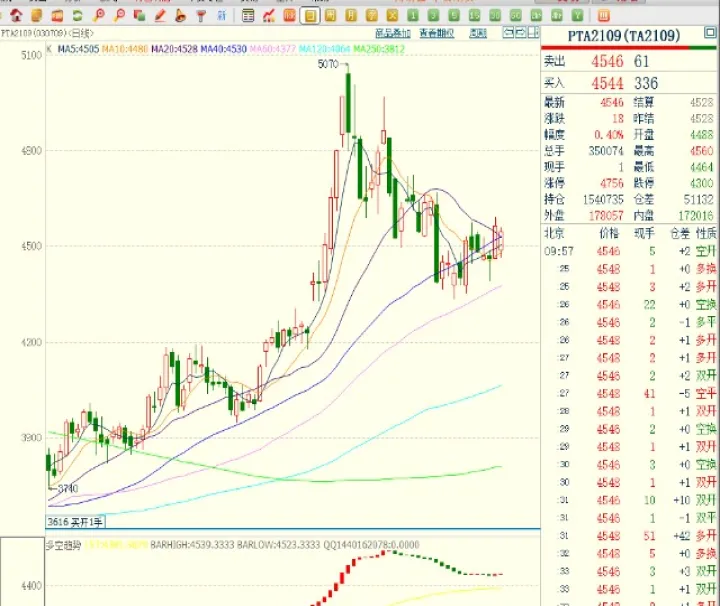Click the Y yearly period icon
The image size is (720, 606).
(577, 17)
